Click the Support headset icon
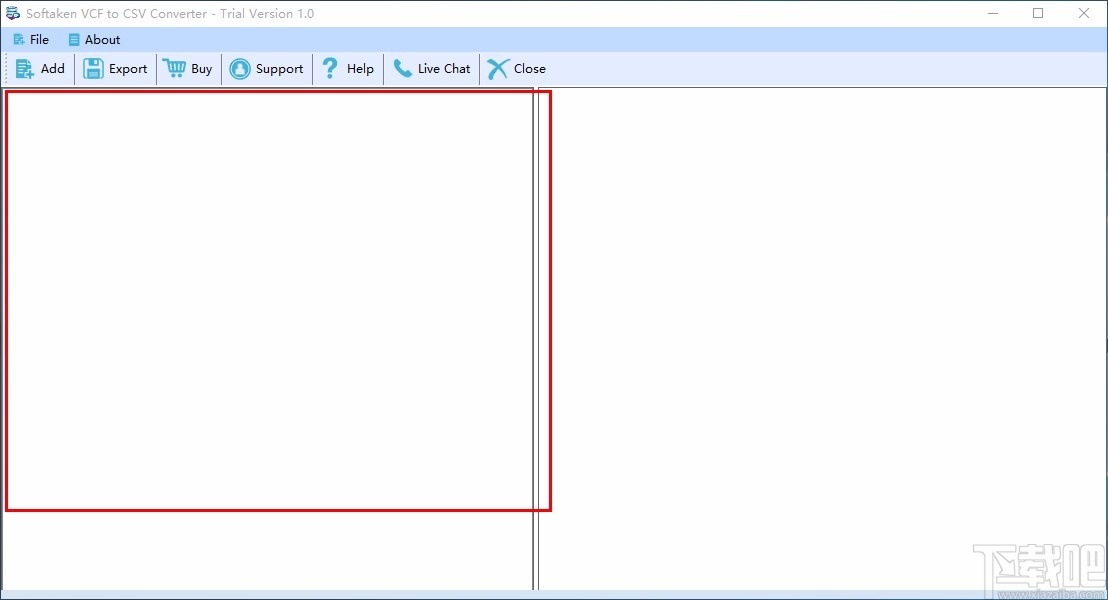 click(239, 68)
